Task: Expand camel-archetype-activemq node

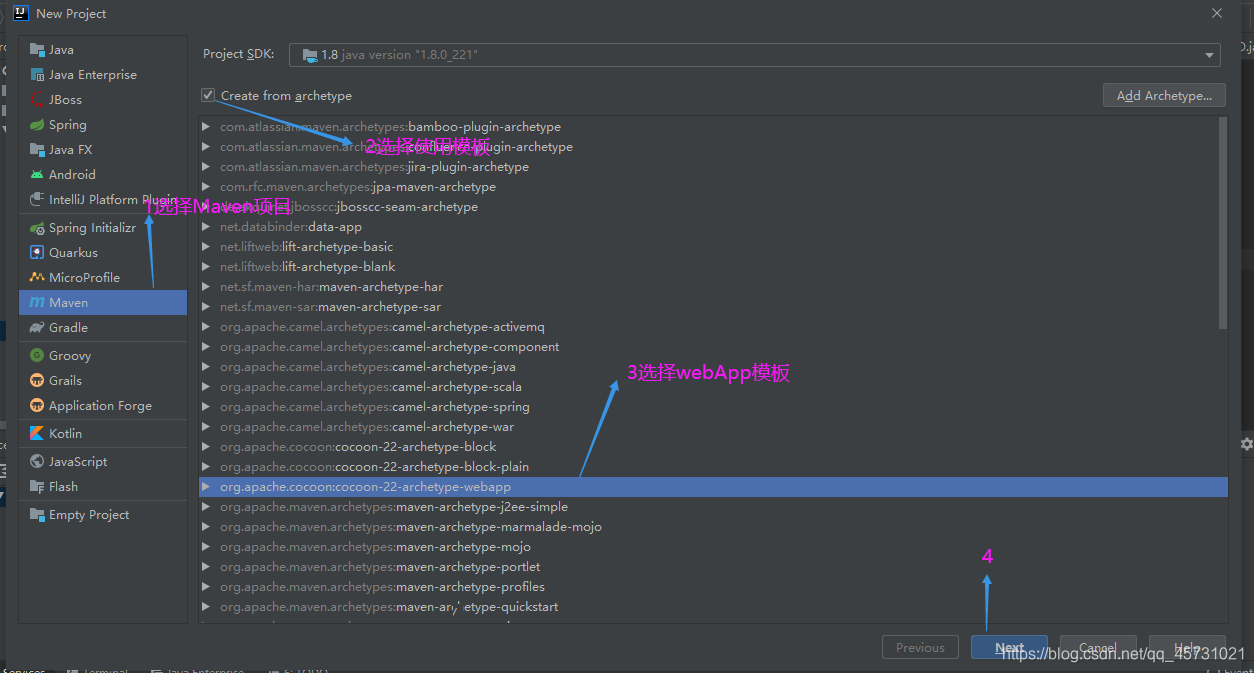Action: (x=206, y=327)
